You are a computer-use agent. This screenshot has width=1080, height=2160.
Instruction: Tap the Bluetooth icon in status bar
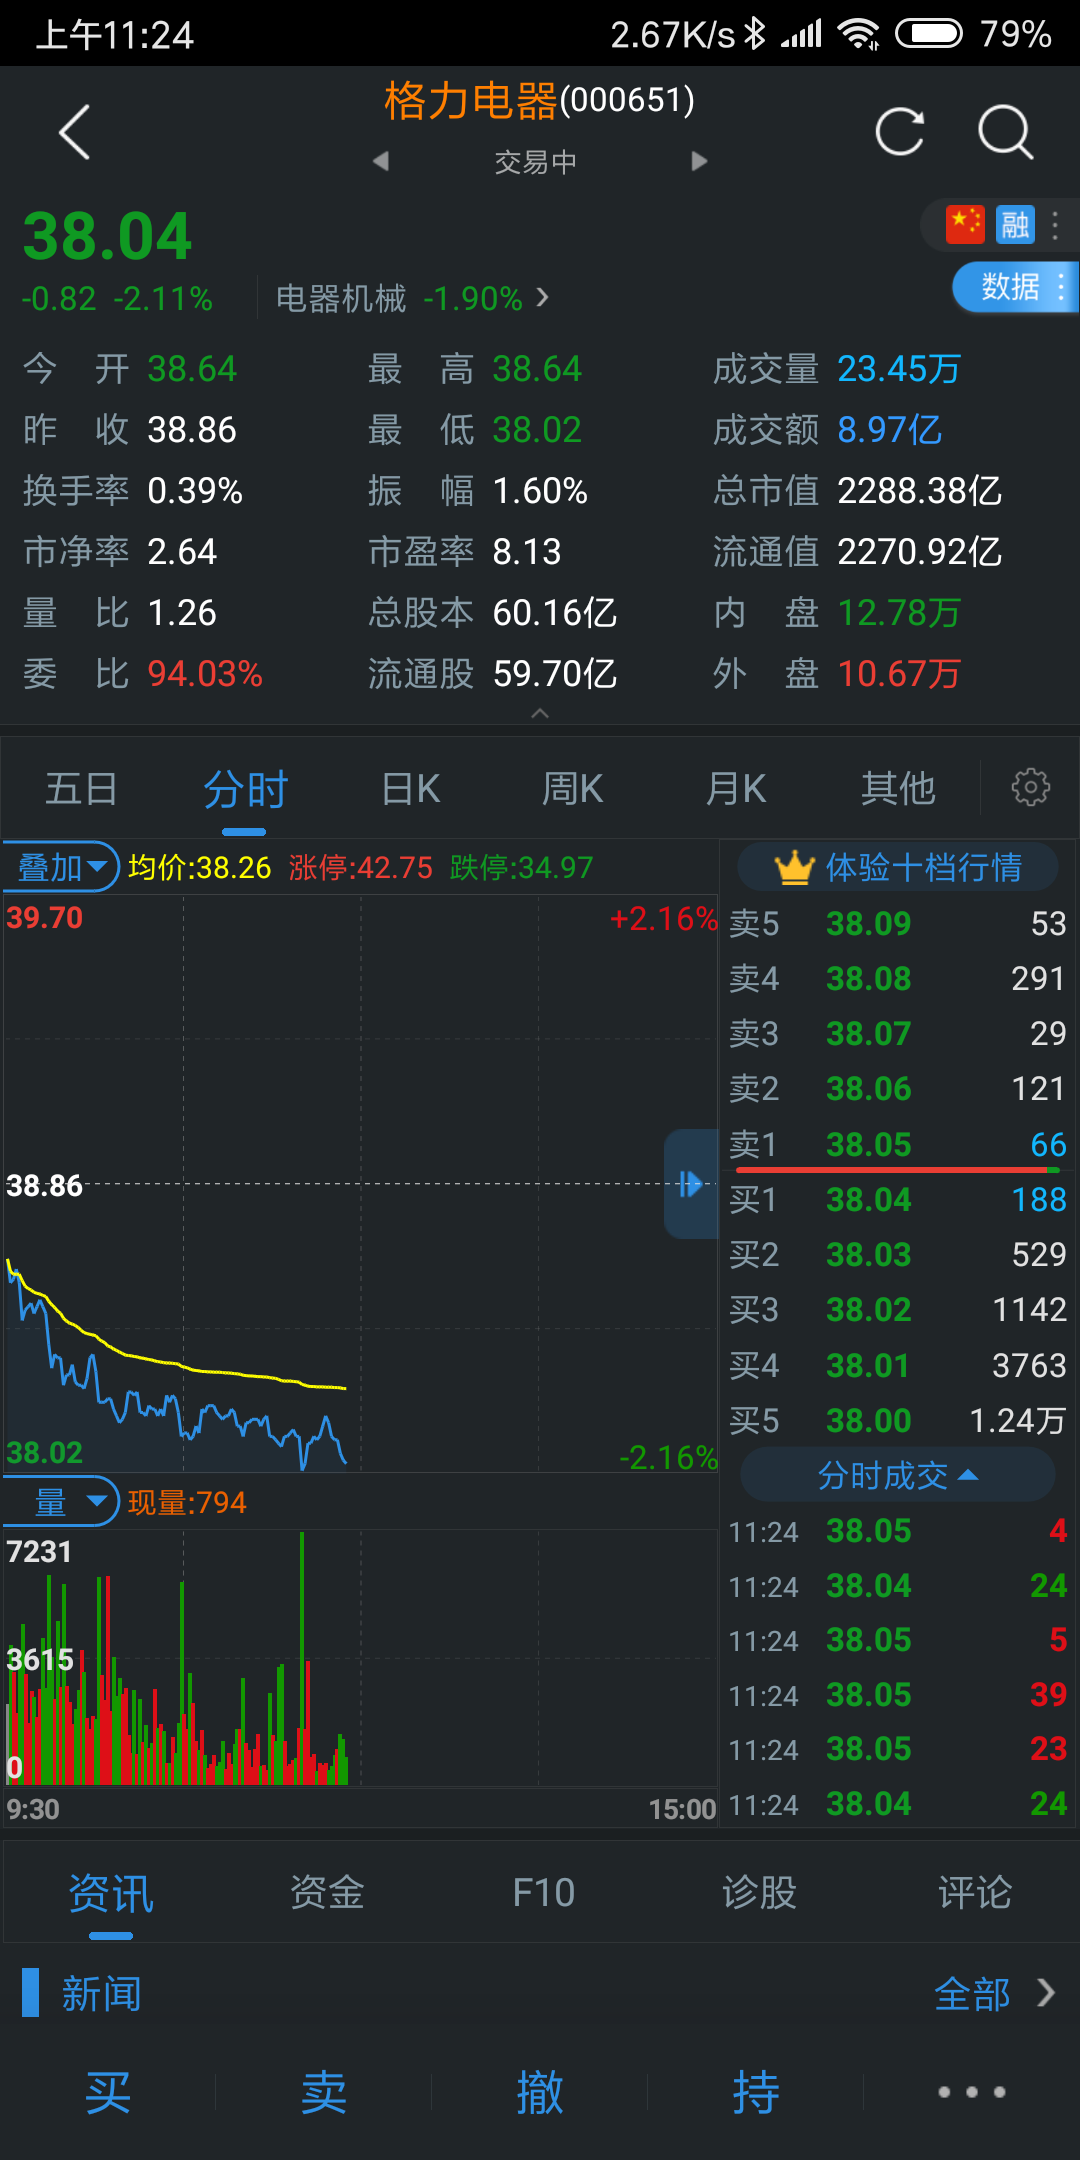(x=755, y=34)
